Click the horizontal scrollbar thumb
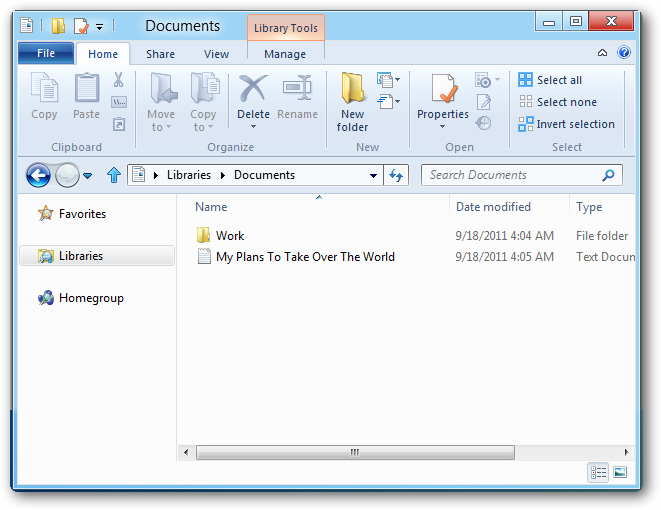The image size is (661, 510). 355,452
